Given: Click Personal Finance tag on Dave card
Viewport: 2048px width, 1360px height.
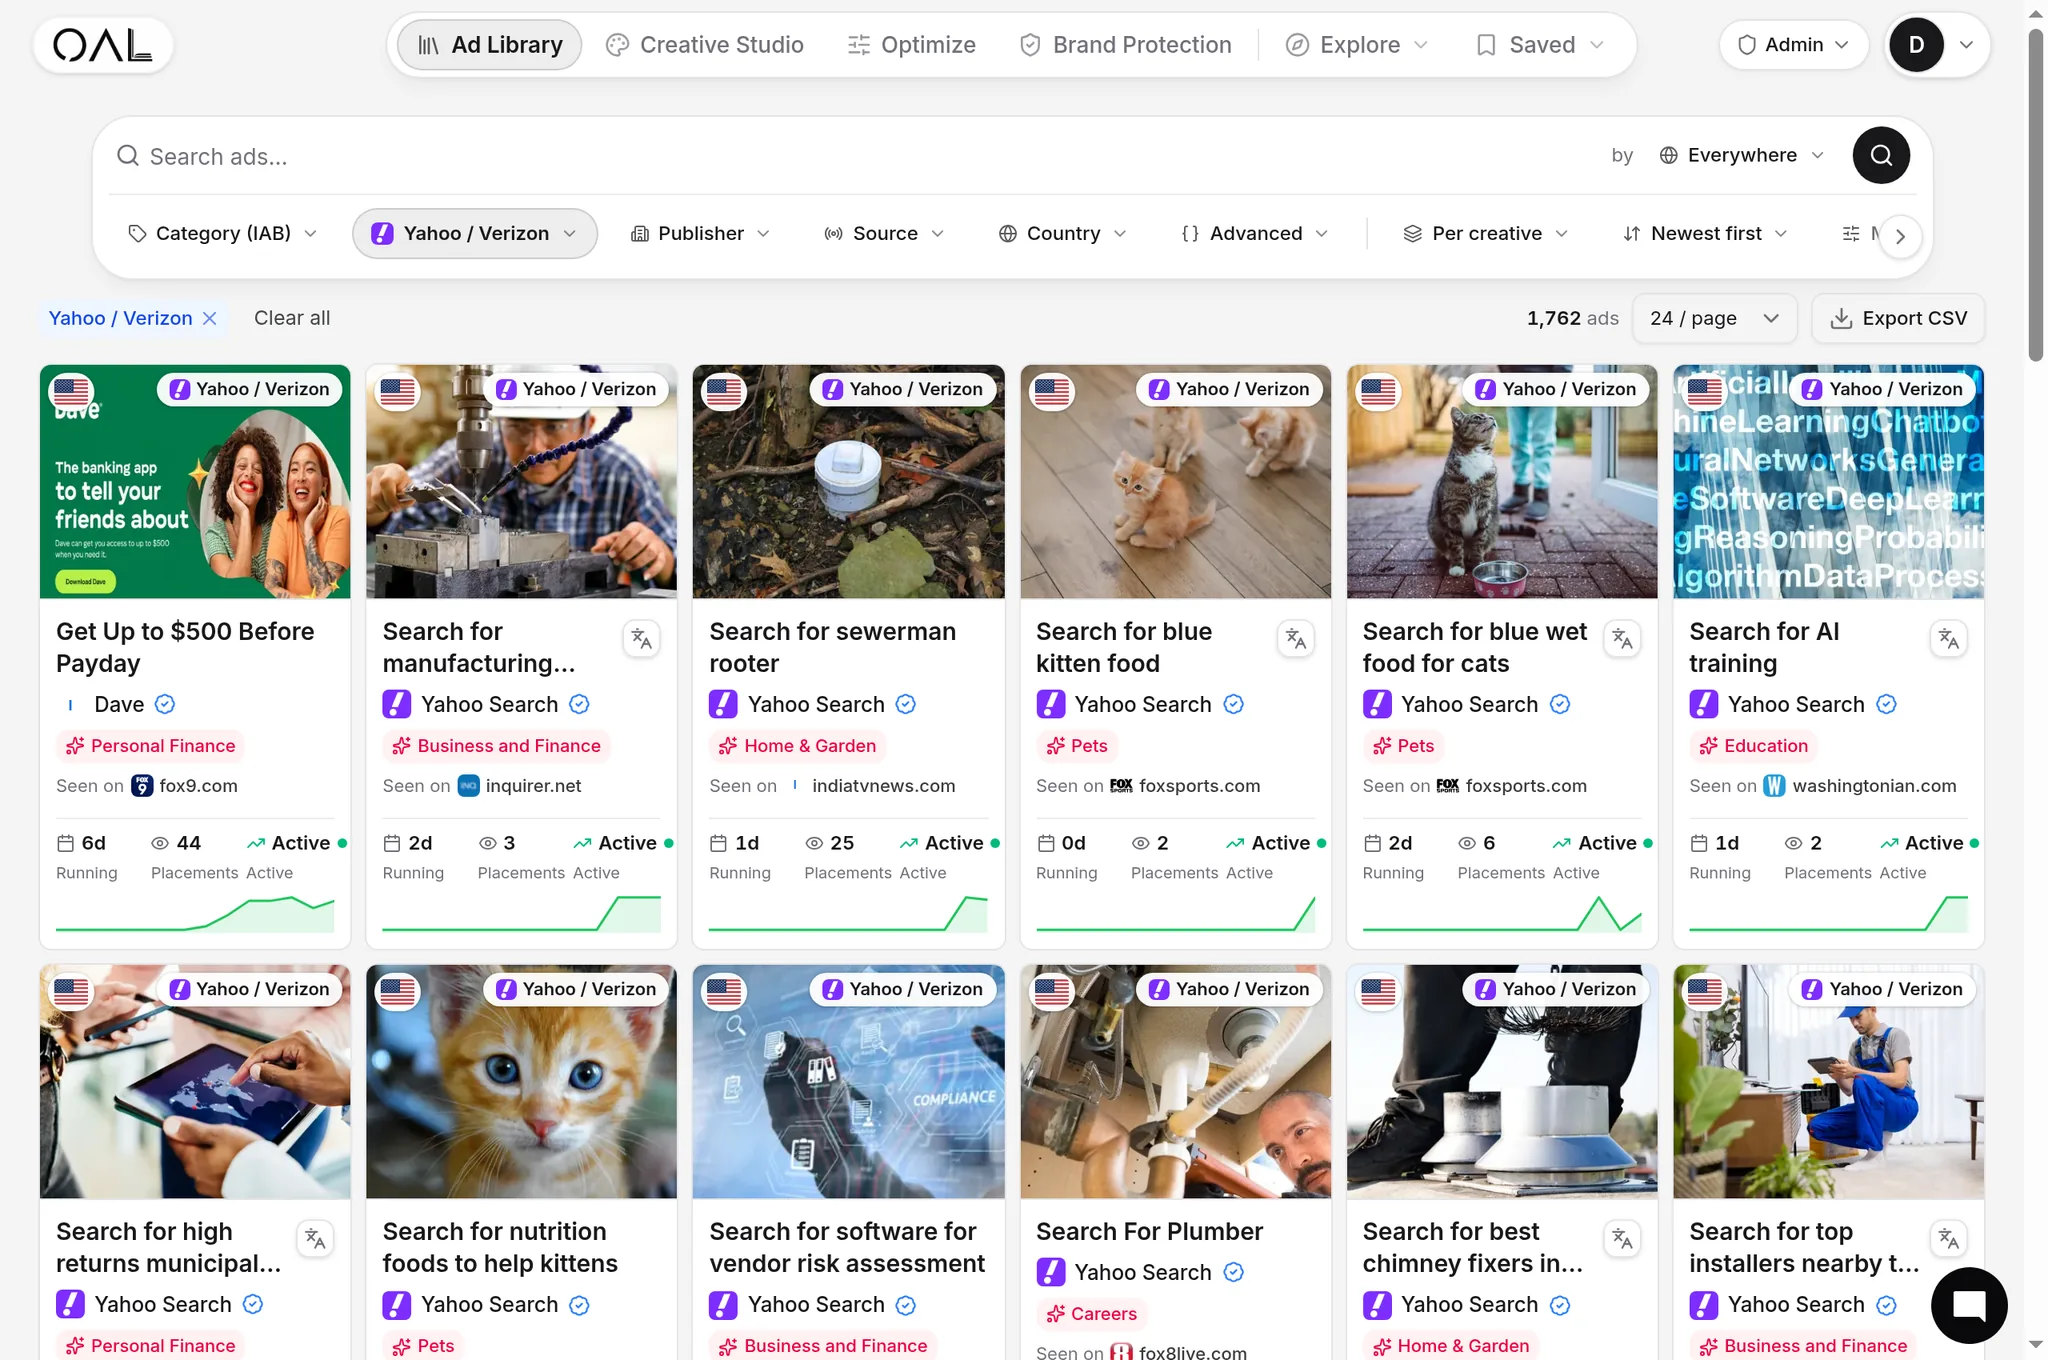Looking at the screenshot, I should (x=151, y=746).
